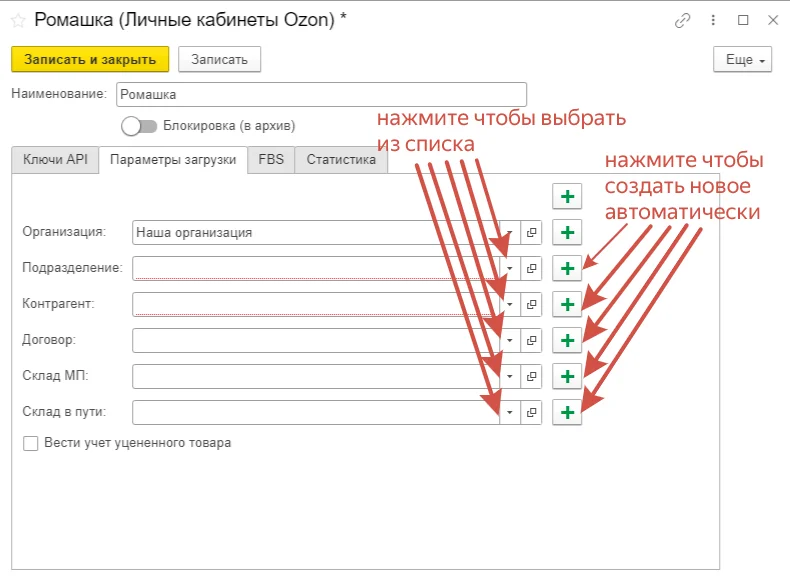Expand the Склад в пути dropdown

[510, 412]
